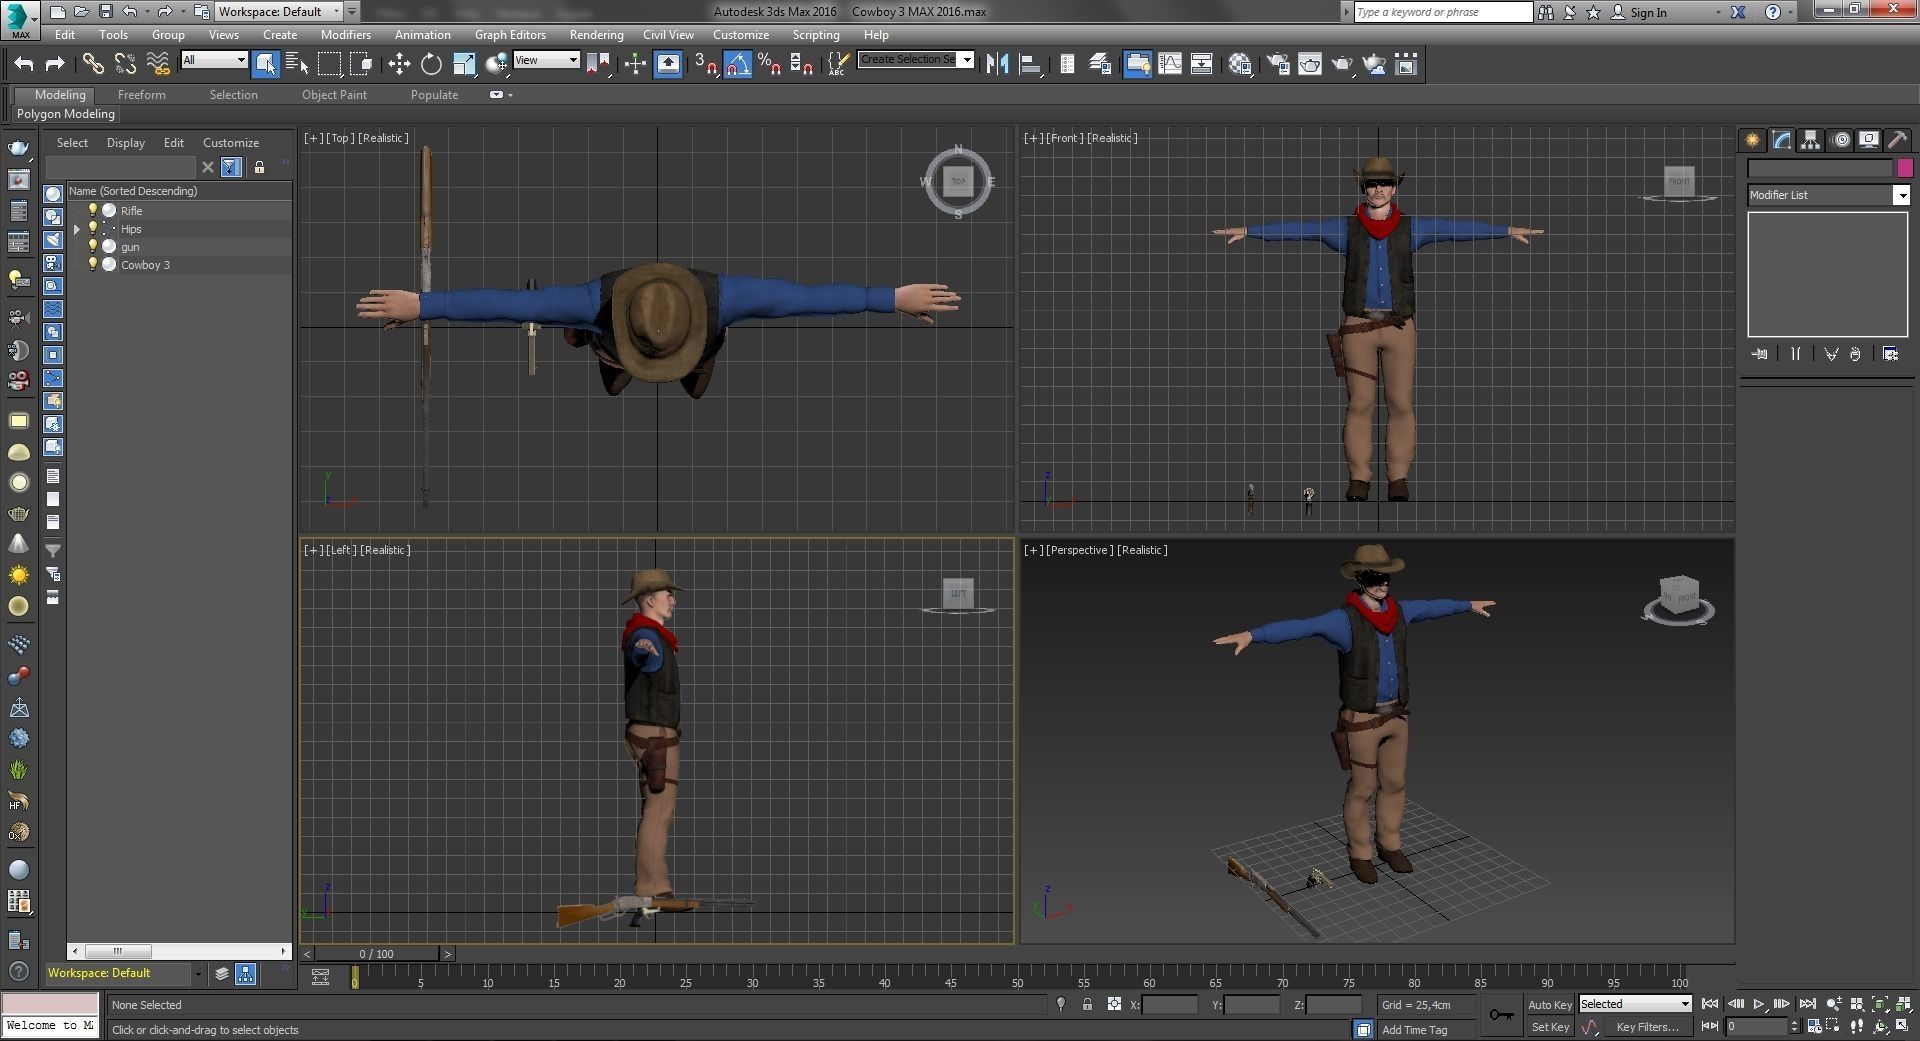Switch to the Freeform ribbon tab
The height and width of the screenshot is (1041, 1920).
pyautogui.click(x=142, y=95)
